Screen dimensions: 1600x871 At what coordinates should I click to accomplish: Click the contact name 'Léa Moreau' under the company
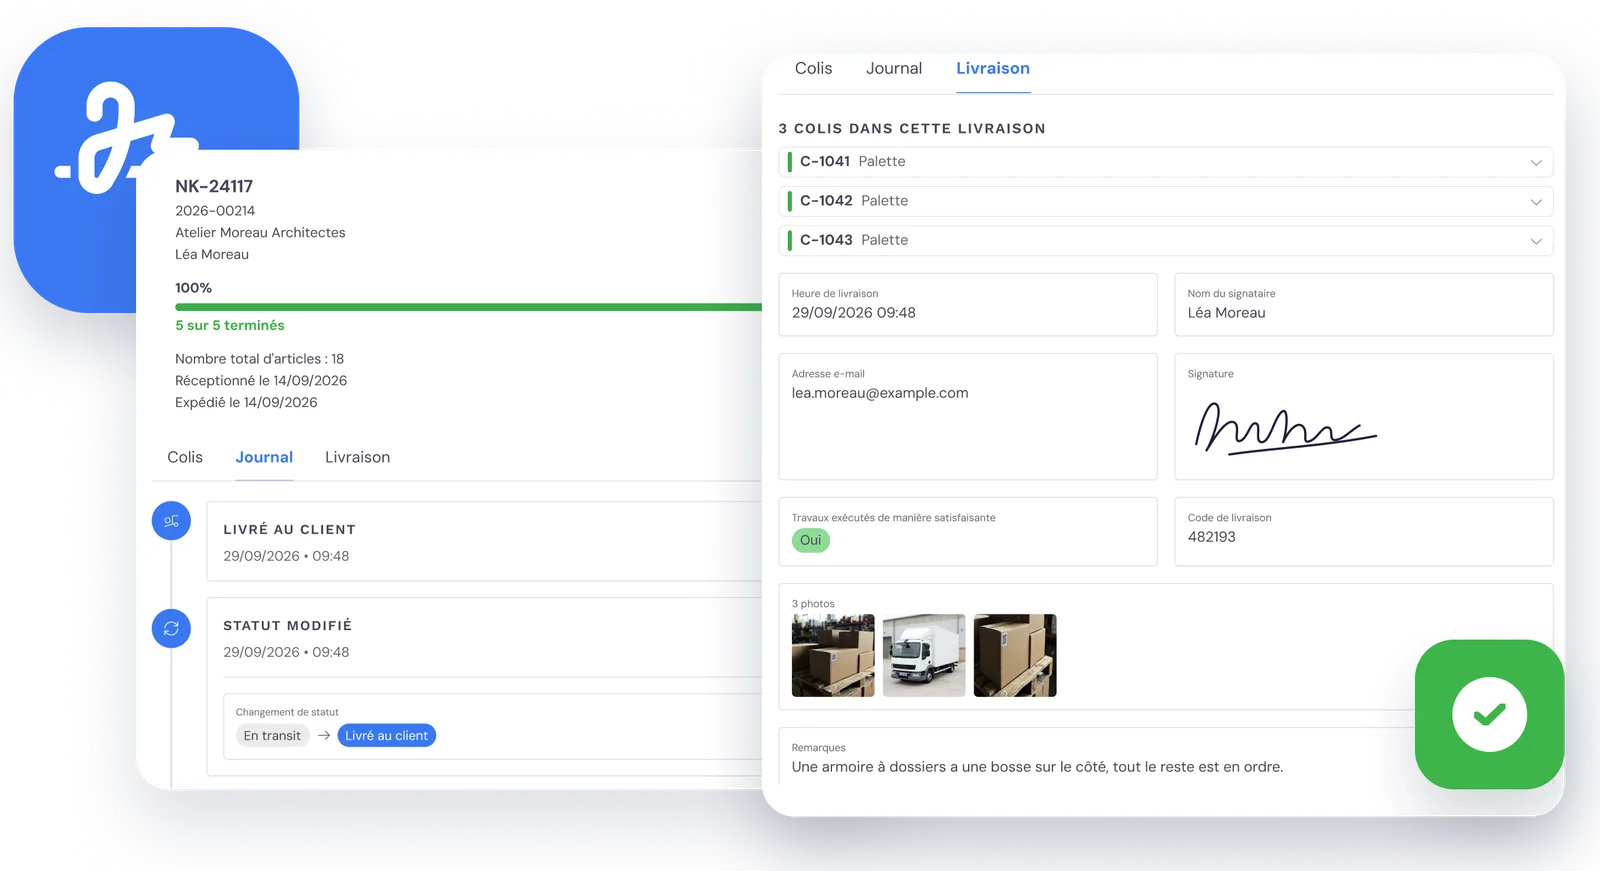pos(212,255)
